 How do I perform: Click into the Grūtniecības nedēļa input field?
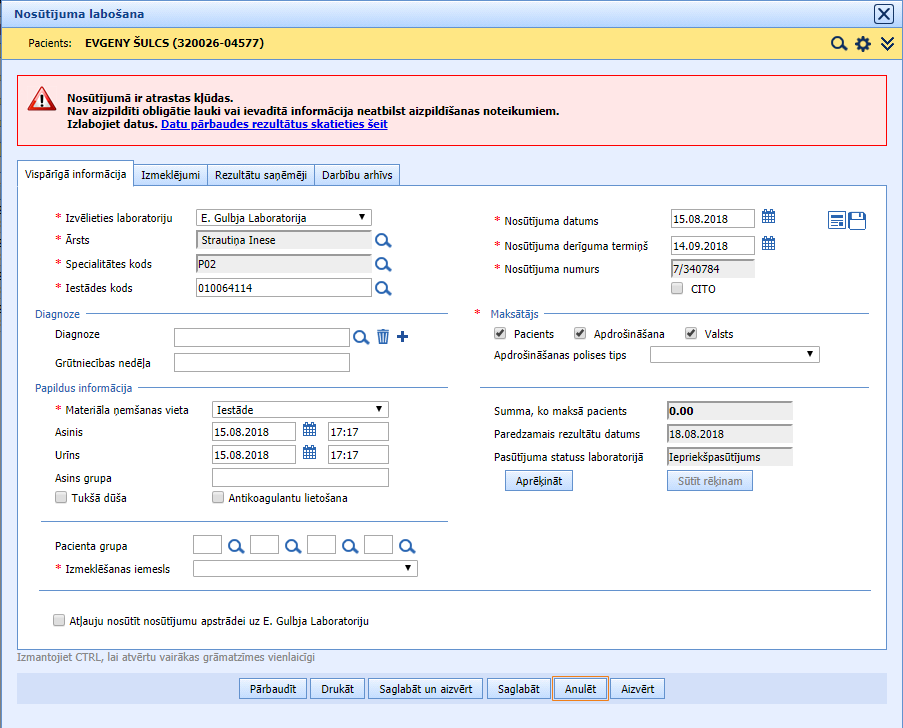tap(262, 362)
